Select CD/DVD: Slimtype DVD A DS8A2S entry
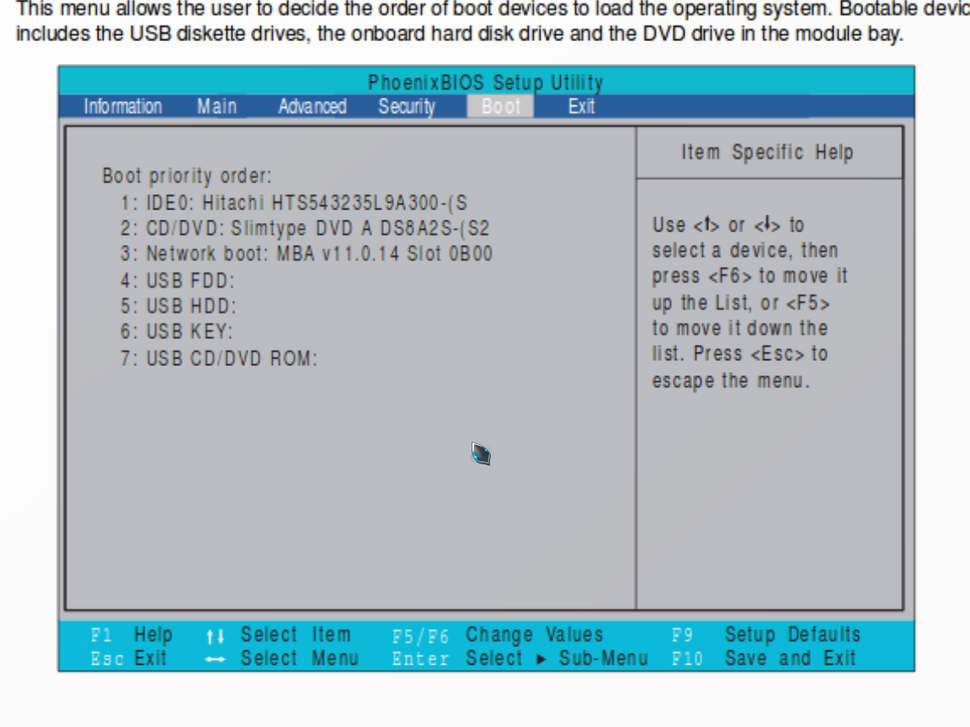The height and width of the screenshot is (727, 970). pos(305,228)
